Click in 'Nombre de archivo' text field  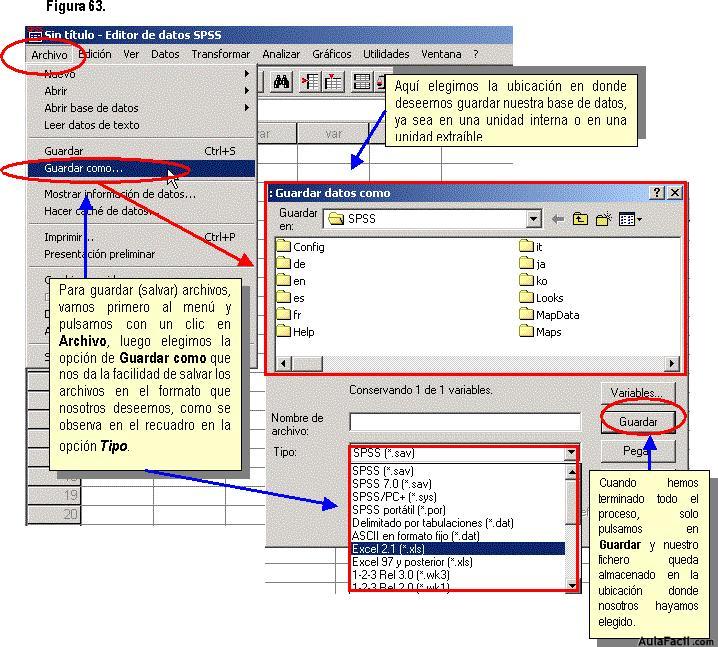coord(465,422)
